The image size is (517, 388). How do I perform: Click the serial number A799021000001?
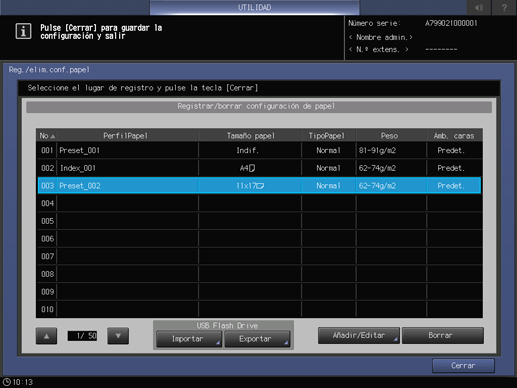coord(451,23)
